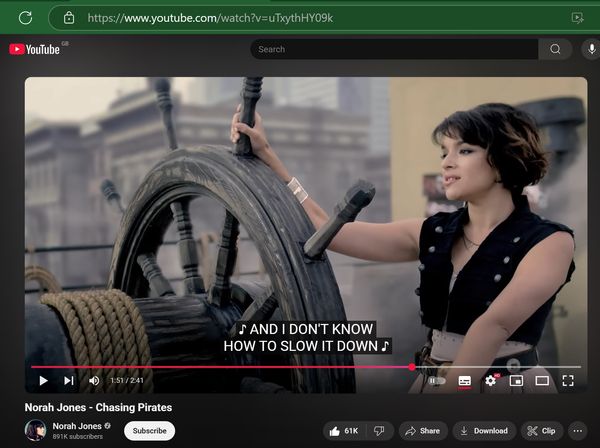The width and height of the screenshot is (600, 448).
Task: Enable theater mode view
Action: click(542, 380)
